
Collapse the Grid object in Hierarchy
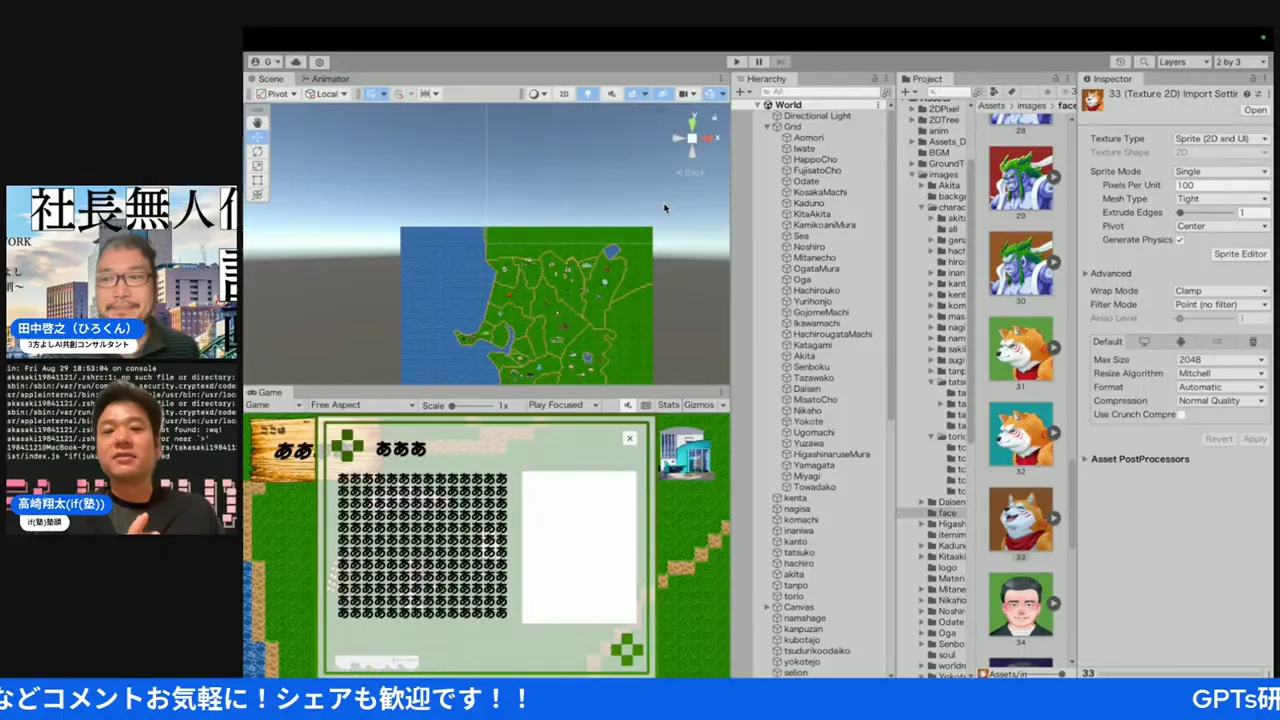[x=767, y=127]
